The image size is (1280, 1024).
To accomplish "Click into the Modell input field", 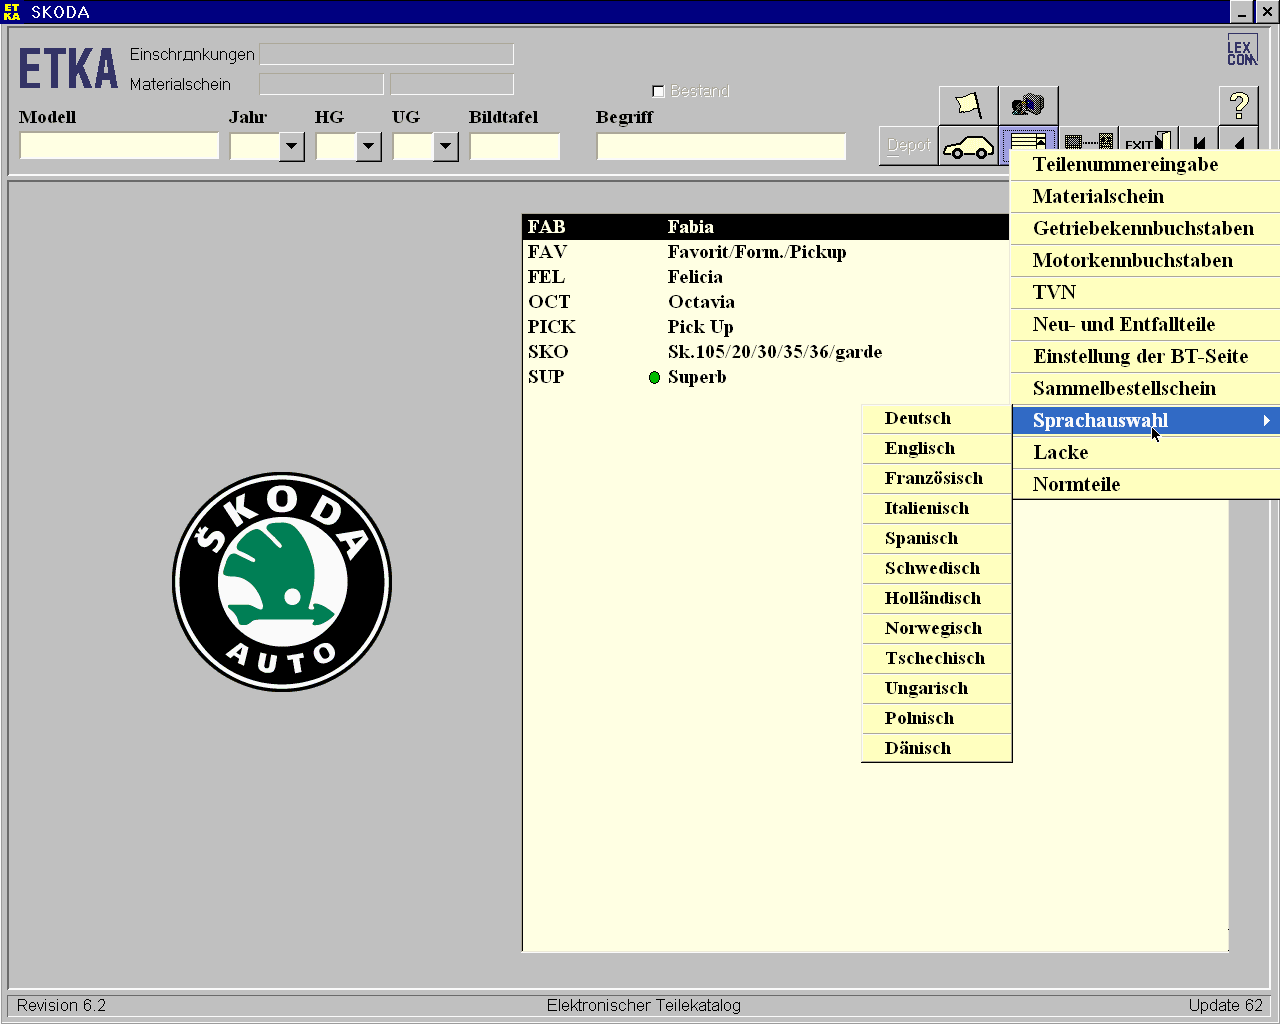I will 119,146.
